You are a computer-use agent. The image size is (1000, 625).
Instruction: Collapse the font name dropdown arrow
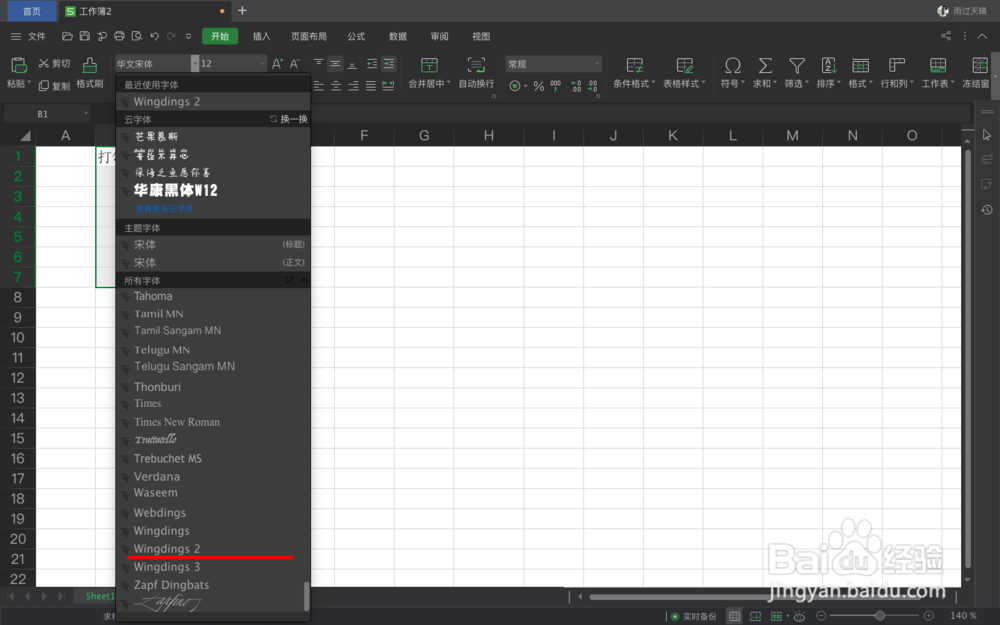tap(195, 64)
